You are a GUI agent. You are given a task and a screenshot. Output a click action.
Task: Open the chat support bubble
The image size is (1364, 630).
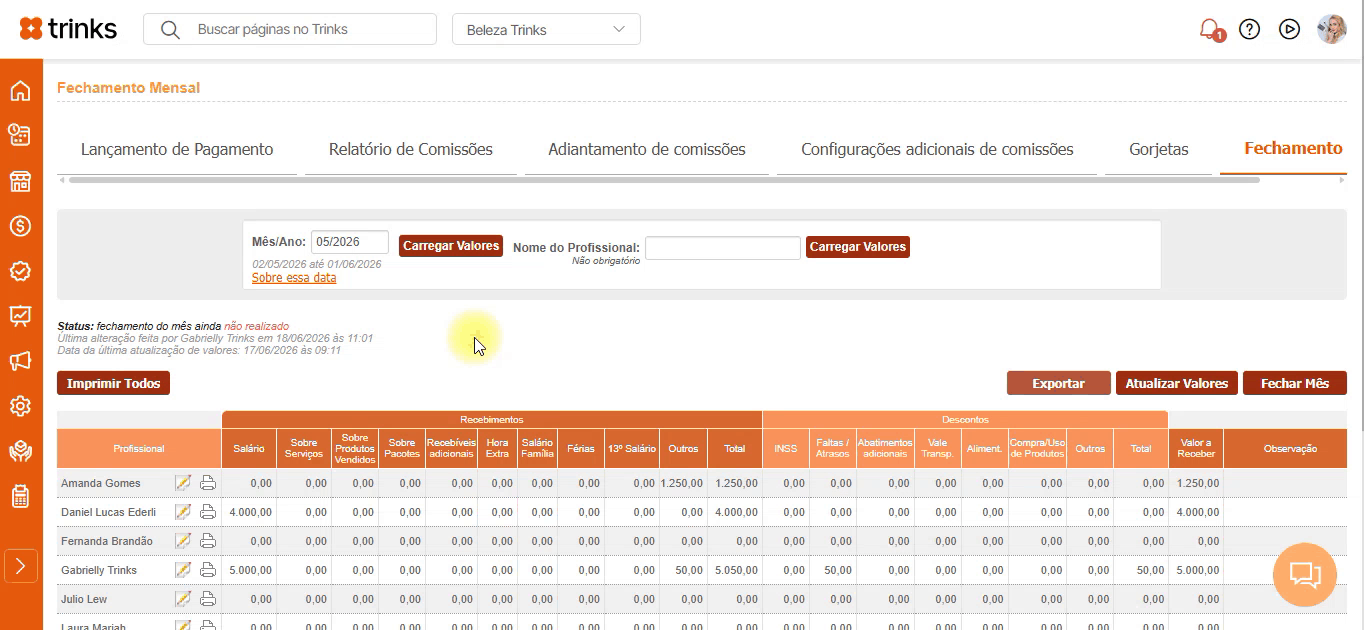[x=1305, y=575]
